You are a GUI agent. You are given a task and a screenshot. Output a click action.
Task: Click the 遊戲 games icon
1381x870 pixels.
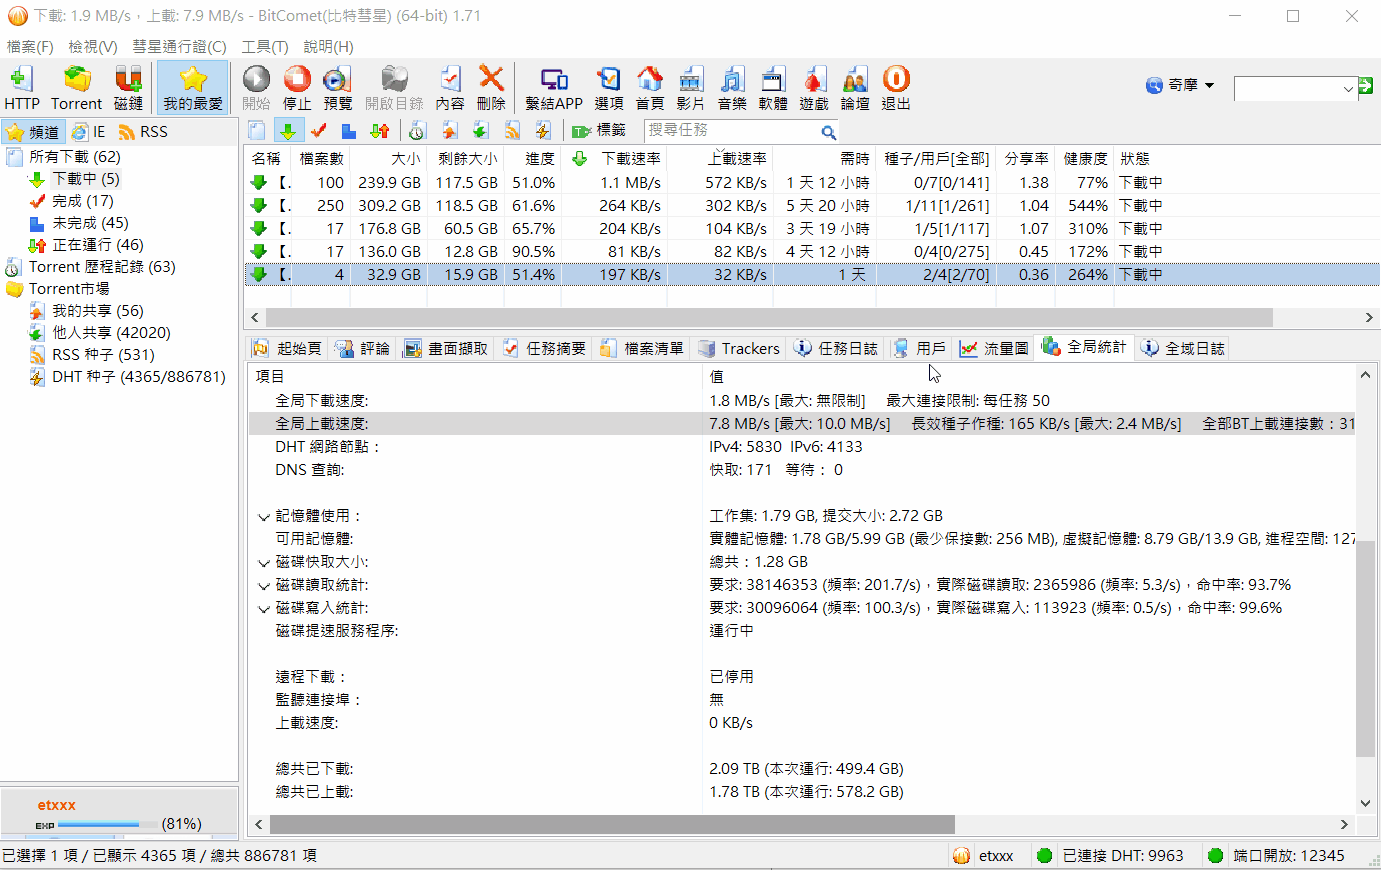tap(814, 88)
